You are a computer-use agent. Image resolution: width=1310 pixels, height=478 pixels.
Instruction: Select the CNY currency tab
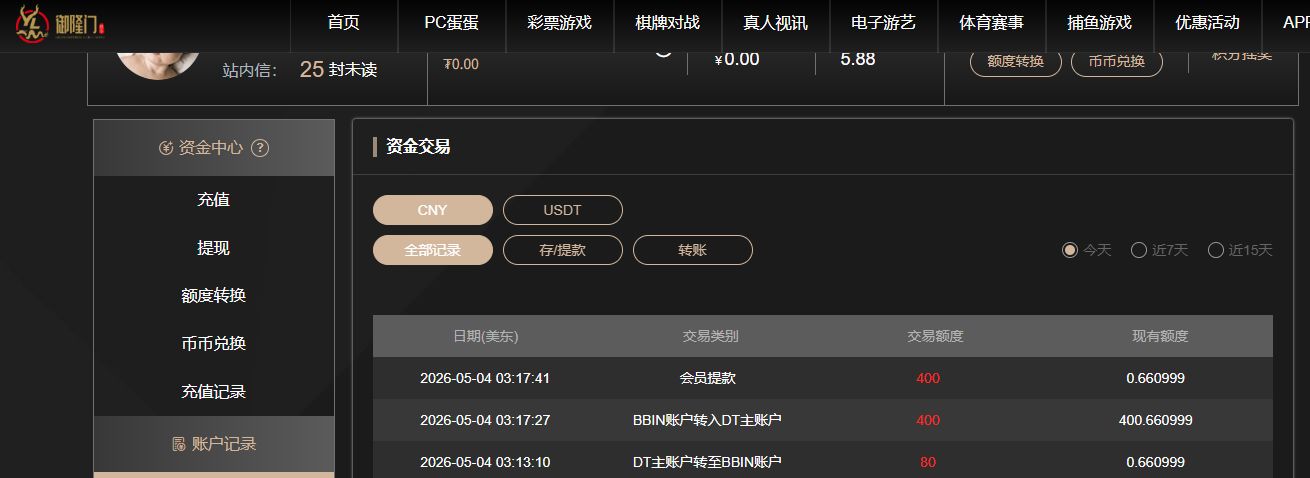click(433, 210)
